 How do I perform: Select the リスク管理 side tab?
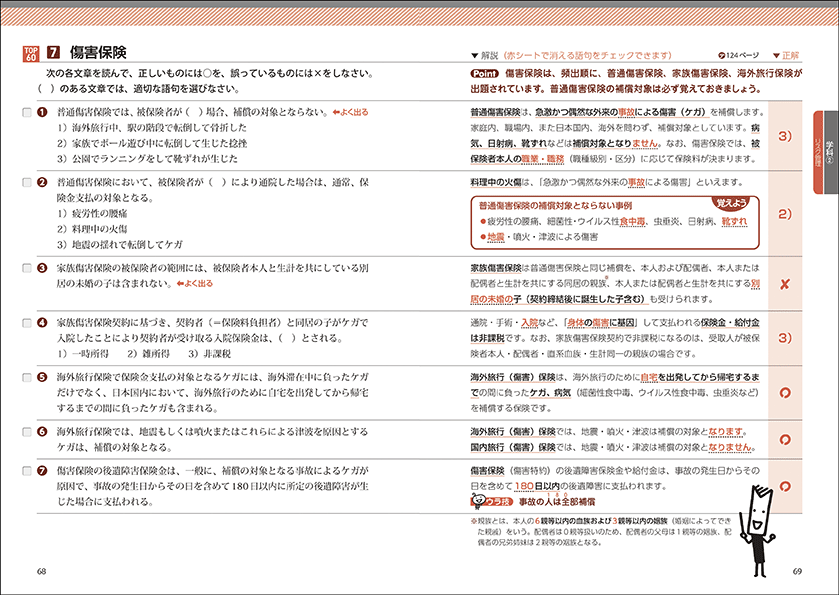(818, 152)
